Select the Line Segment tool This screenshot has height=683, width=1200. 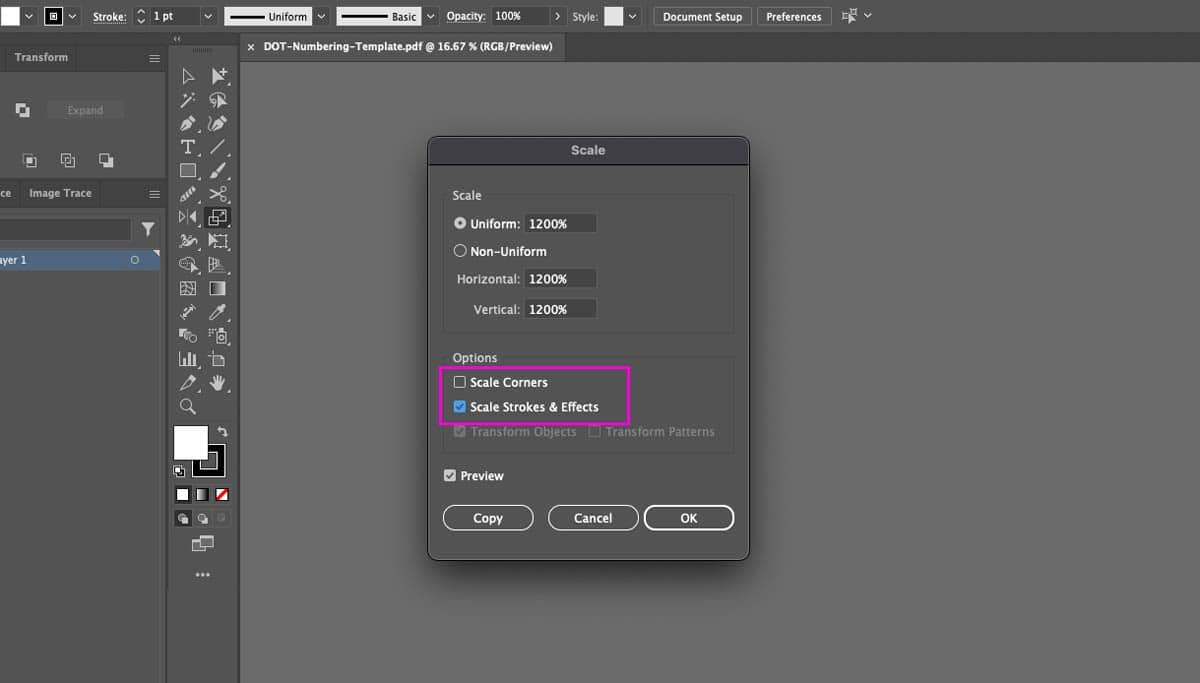pyautogui.click(x=218, y=147)
